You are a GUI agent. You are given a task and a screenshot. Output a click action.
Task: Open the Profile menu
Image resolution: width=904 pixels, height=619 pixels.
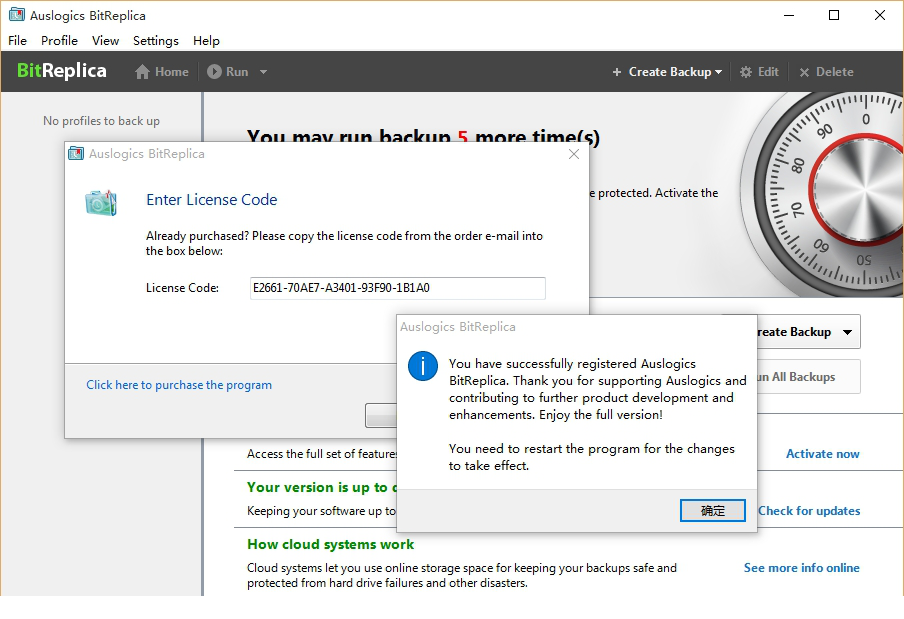pos(59,41)
